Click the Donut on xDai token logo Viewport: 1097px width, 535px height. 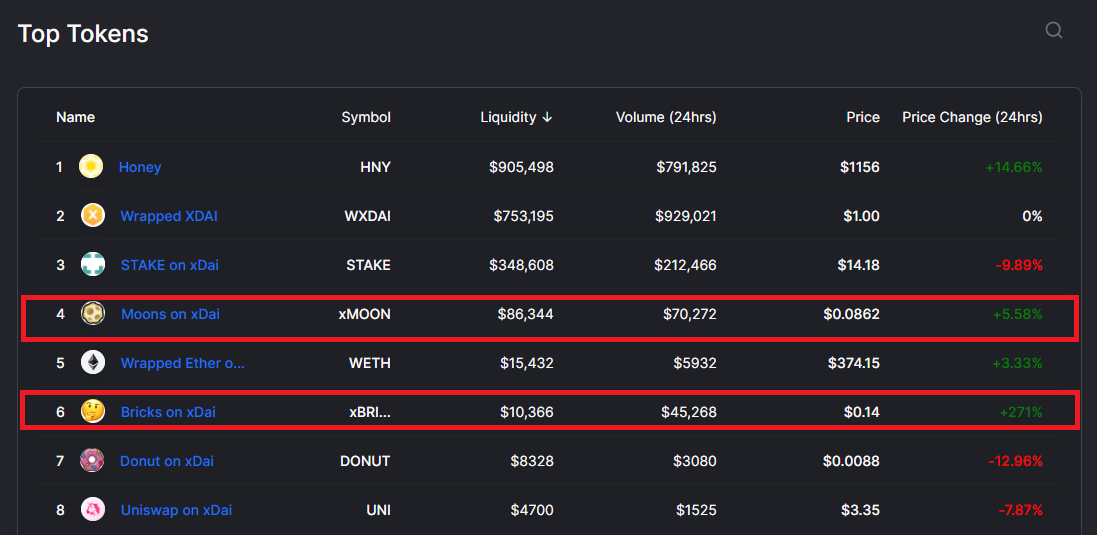[x=93, y=461]
